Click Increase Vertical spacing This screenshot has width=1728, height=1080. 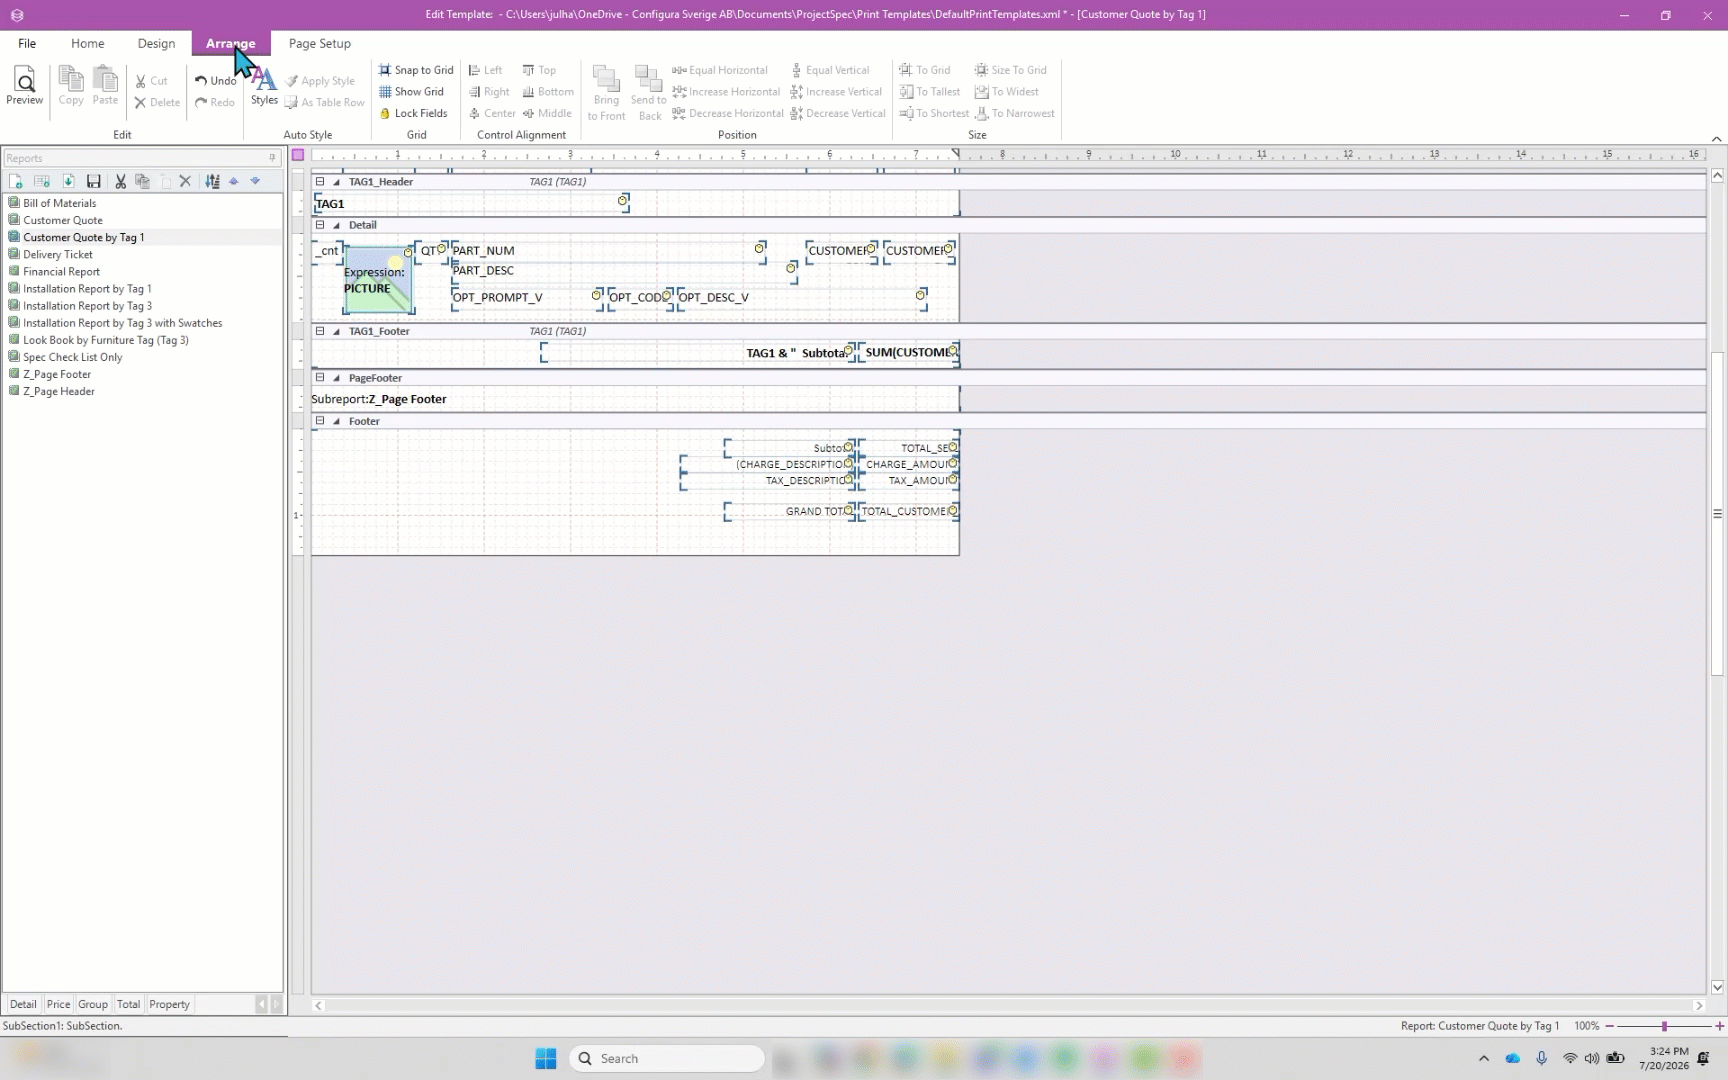pyautogui.click(x=836, y=91)
